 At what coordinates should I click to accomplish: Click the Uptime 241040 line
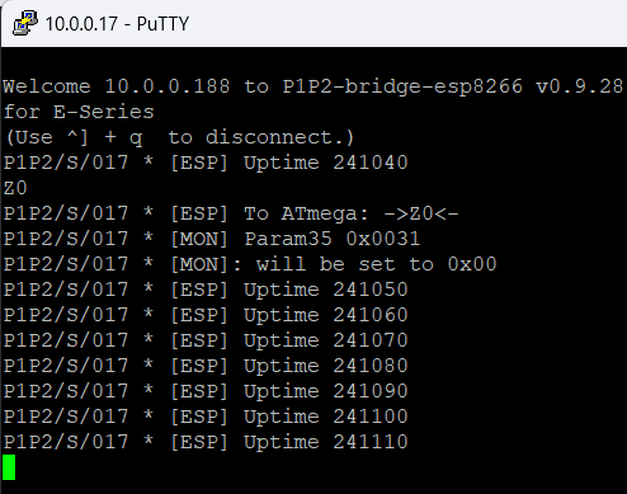[x=205, y=162]
